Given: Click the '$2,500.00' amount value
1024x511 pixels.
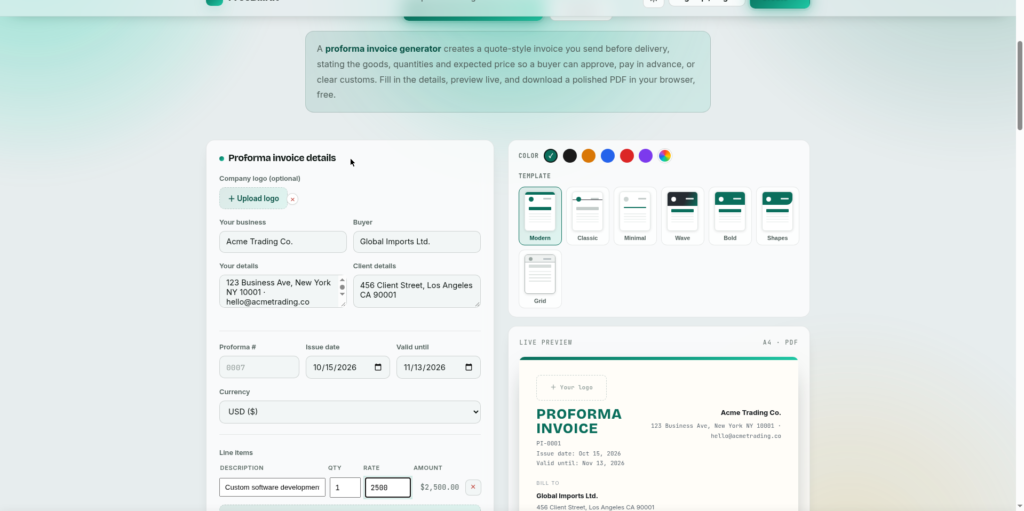Looking at the screenshot, I should point(440,487).
